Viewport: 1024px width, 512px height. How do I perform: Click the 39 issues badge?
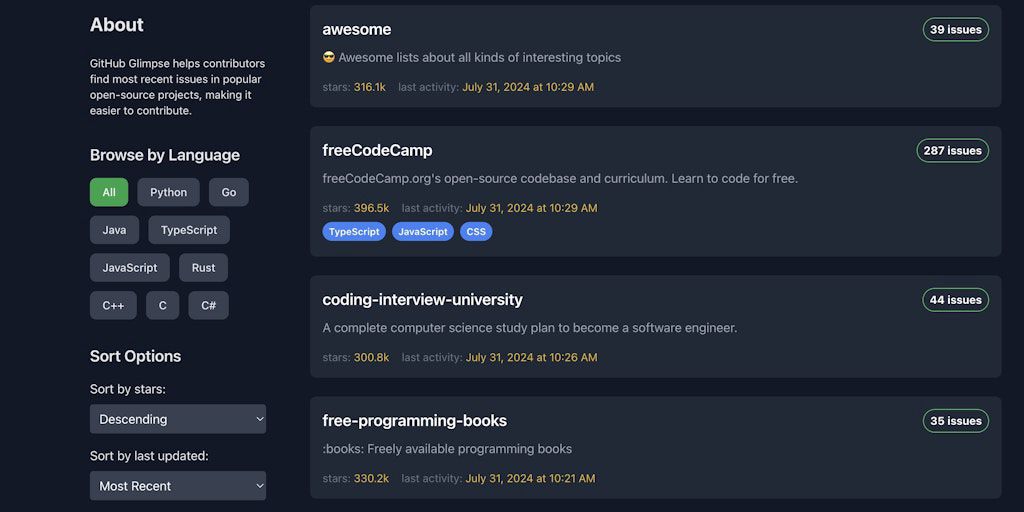955,30
